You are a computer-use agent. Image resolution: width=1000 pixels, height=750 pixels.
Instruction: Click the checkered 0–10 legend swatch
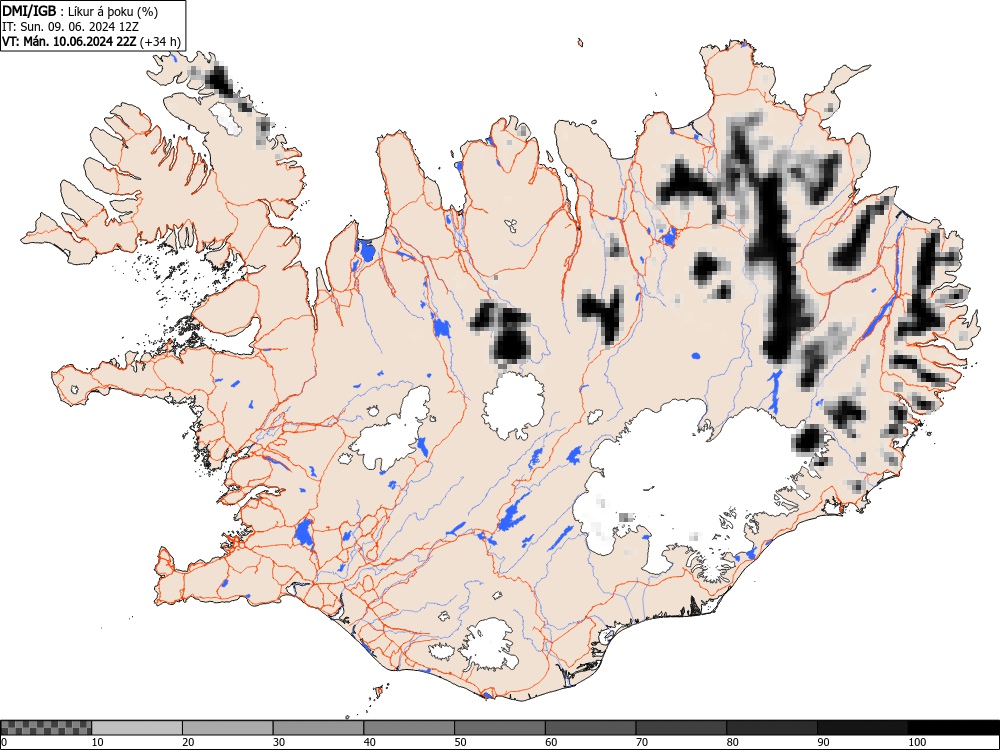tap(47, 728)
